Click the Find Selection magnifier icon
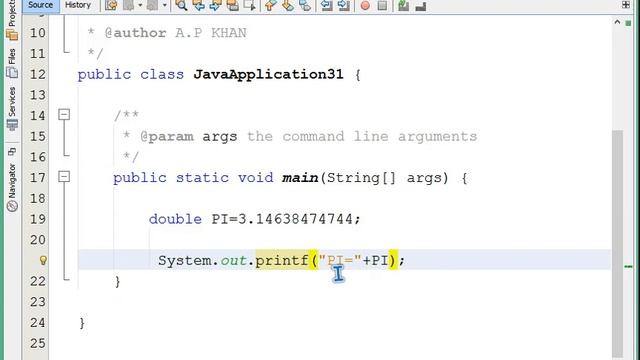Screen dimensions: 640x360 (181, 5)
